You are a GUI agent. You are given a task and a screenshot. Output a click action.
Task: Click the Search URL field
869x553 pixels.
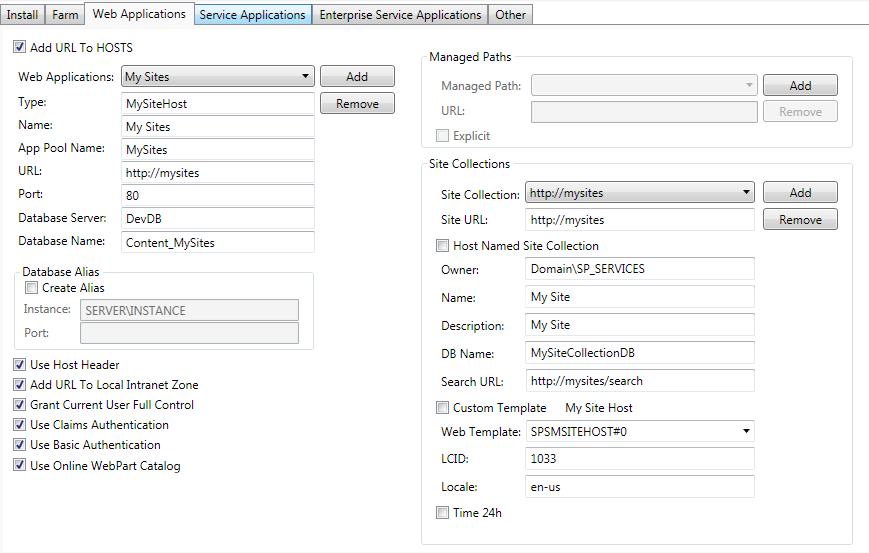640,381
